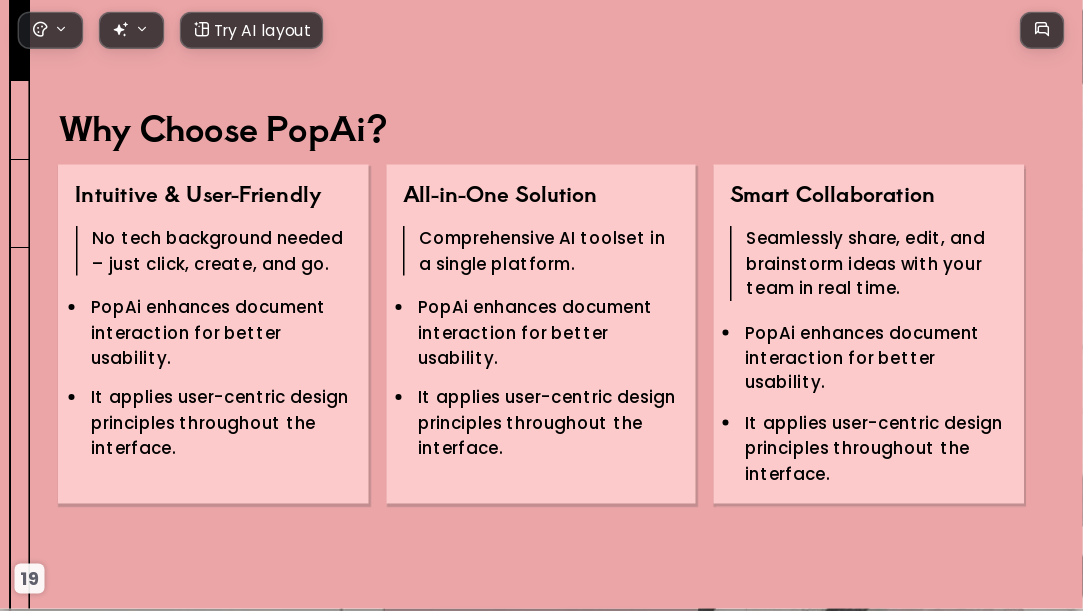
Task: Select the 'Why Choose PopAi?' title
Action: click(x=223, y=130)
